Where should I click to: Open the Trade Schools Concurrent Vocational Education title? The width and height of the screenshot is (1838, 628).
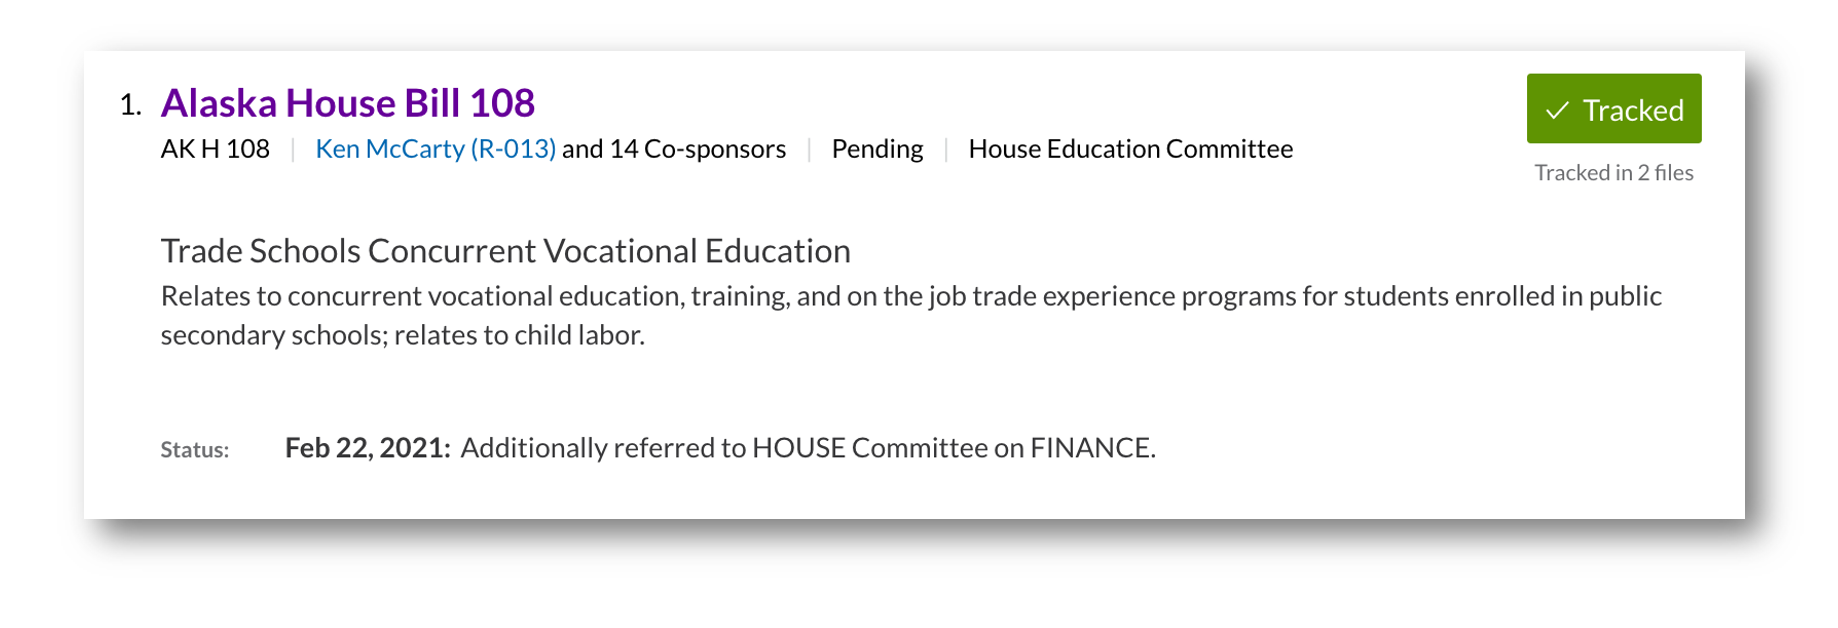(x=504, y=251)
